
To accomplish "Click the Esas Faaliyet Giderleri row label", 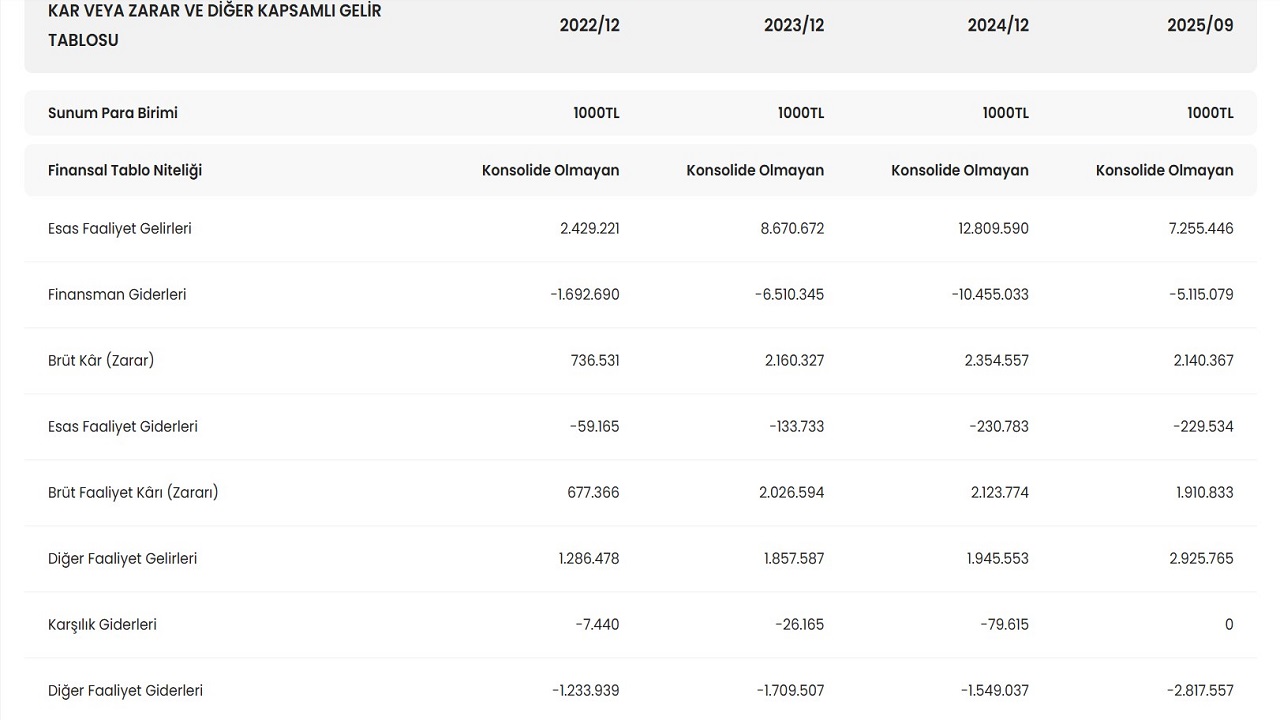I will (x=123, y=426).
